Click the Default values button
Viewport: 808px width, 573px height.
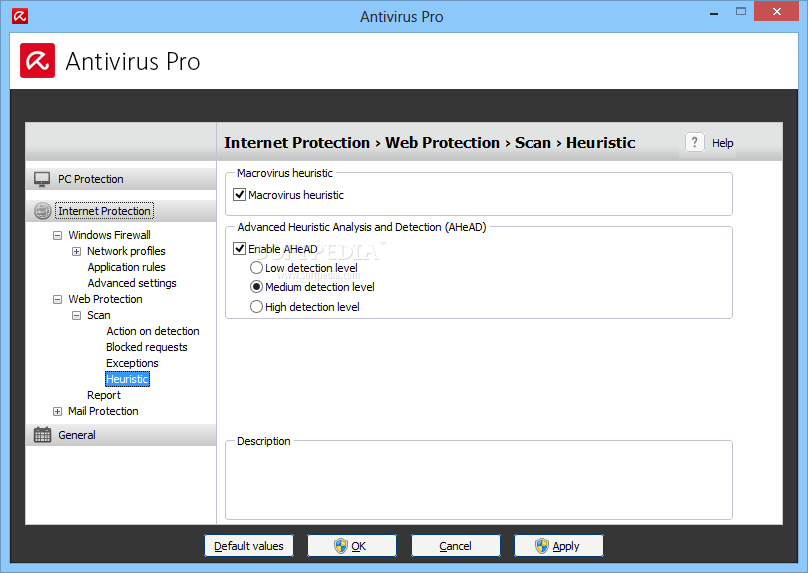[249, 546]
